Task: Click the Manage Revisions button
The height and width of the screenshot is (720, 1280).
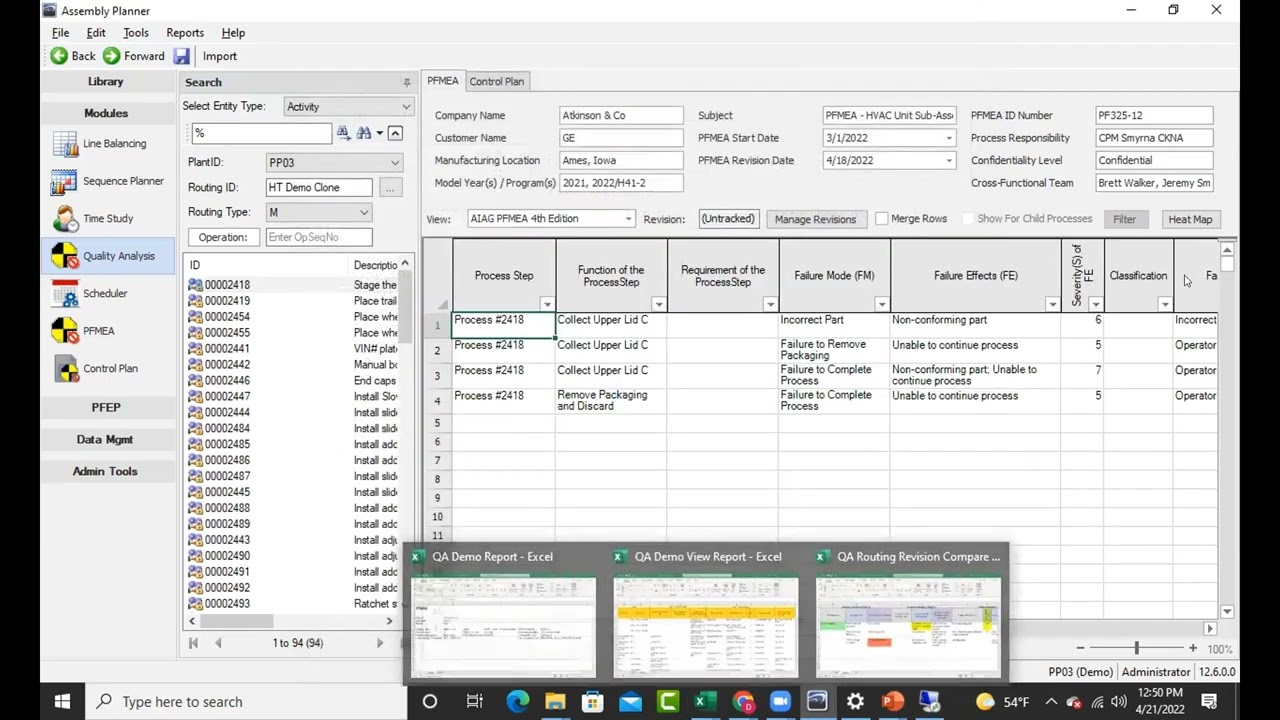Action: point(815,219)
